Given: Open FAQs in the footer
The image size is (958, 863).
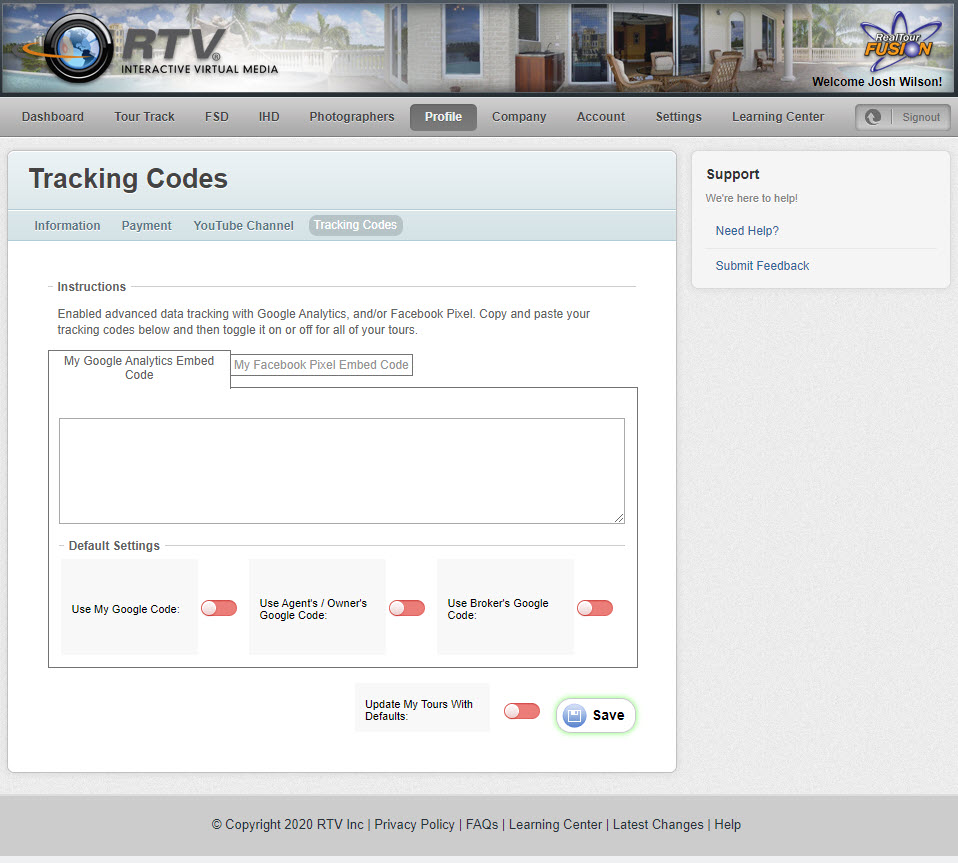Looking at the screenshot, I should tap(482, 825).
